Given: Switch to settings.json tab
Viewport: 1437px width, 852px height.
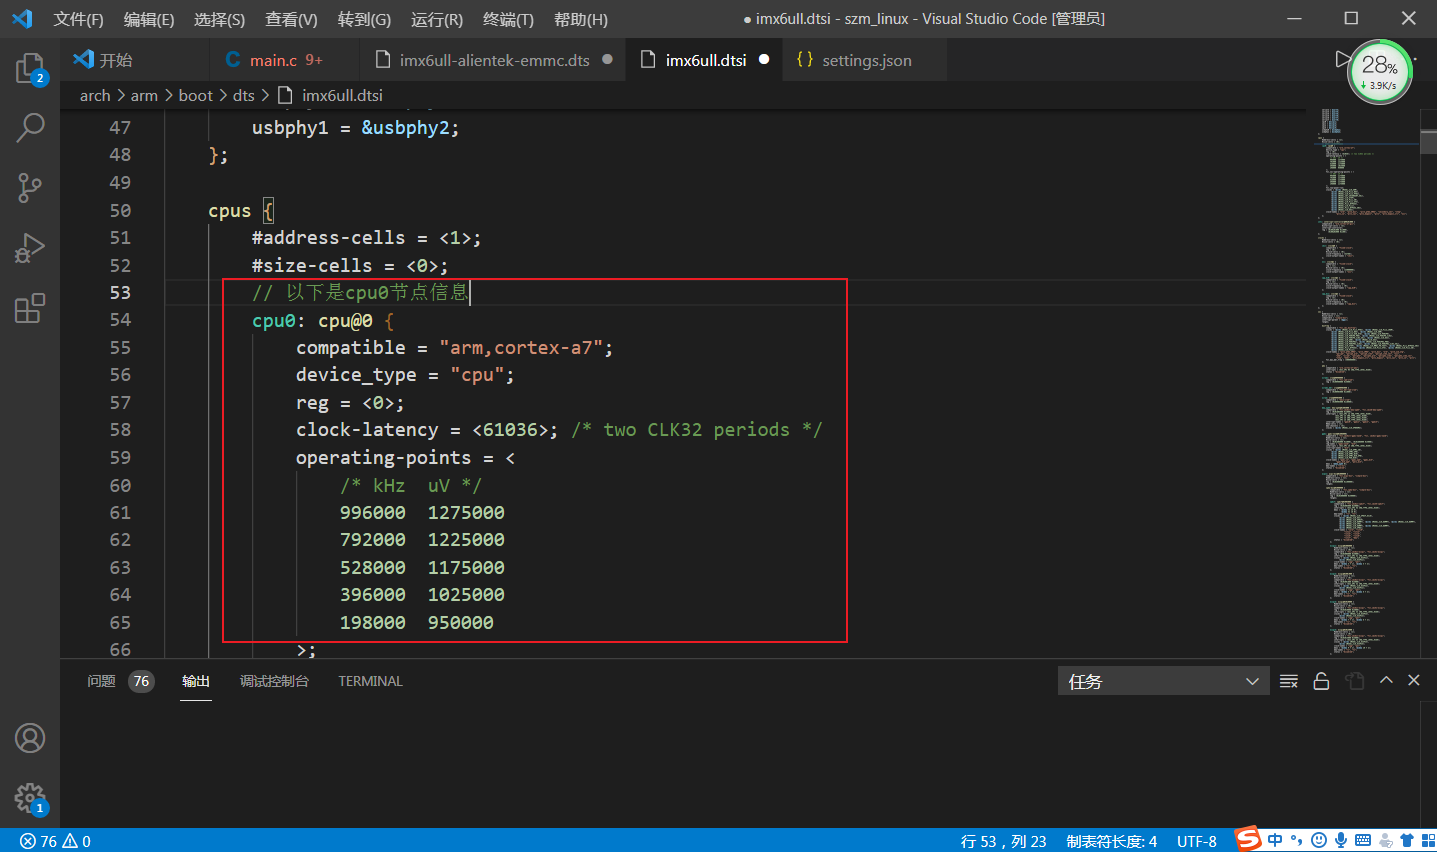Looking at the screenshot, I should point(865,60).
